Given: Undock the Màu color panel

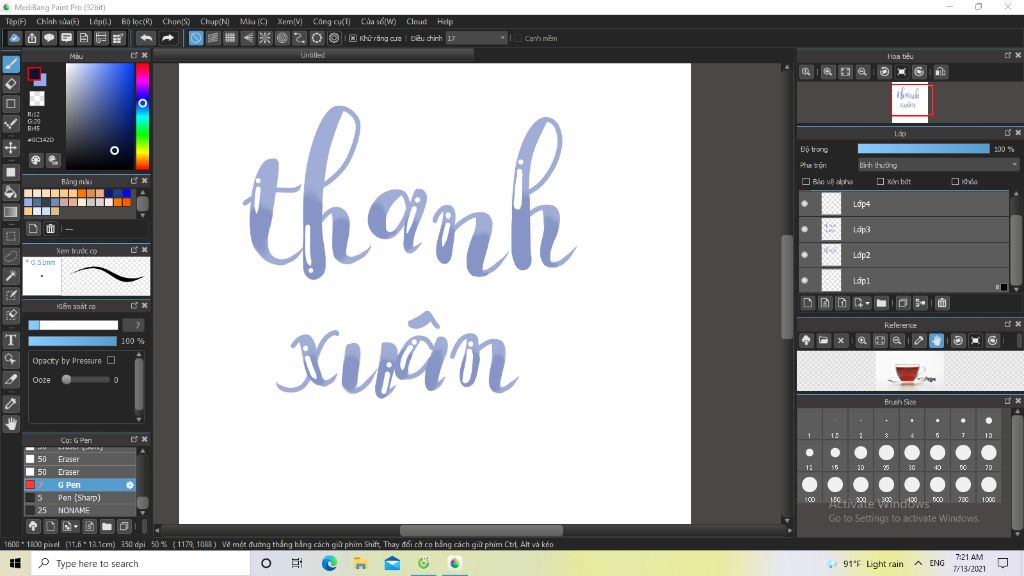Looking at the screenshot, I should coord(134,56).
